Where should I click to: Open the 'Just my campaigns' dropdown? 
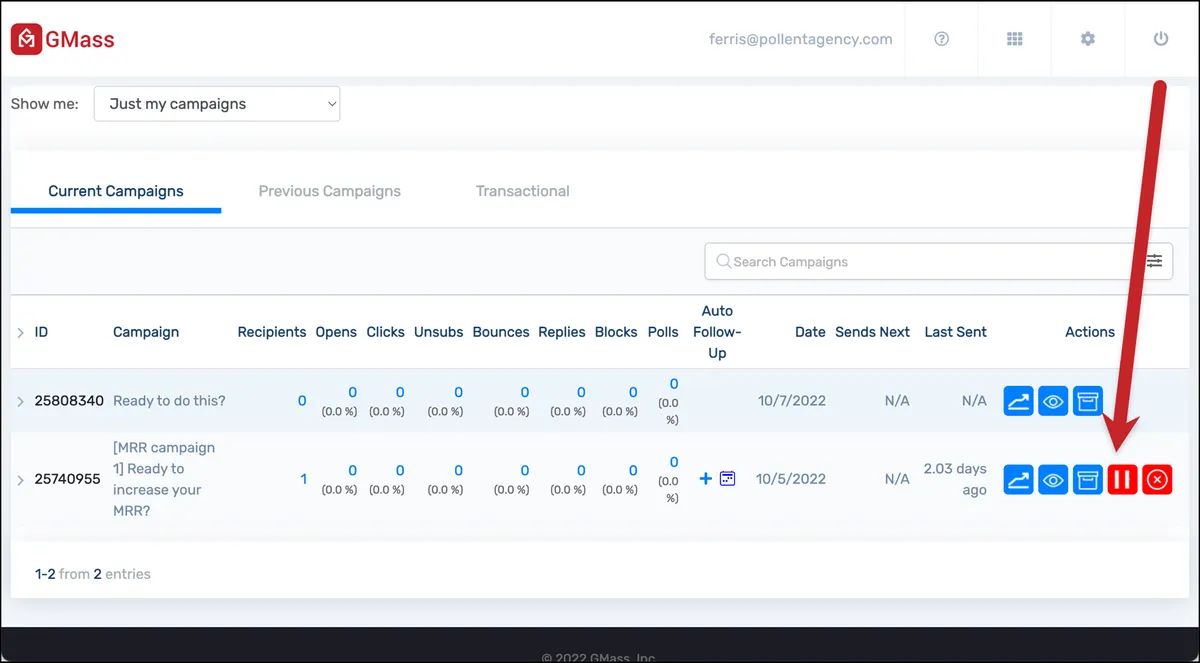(217, 104)
